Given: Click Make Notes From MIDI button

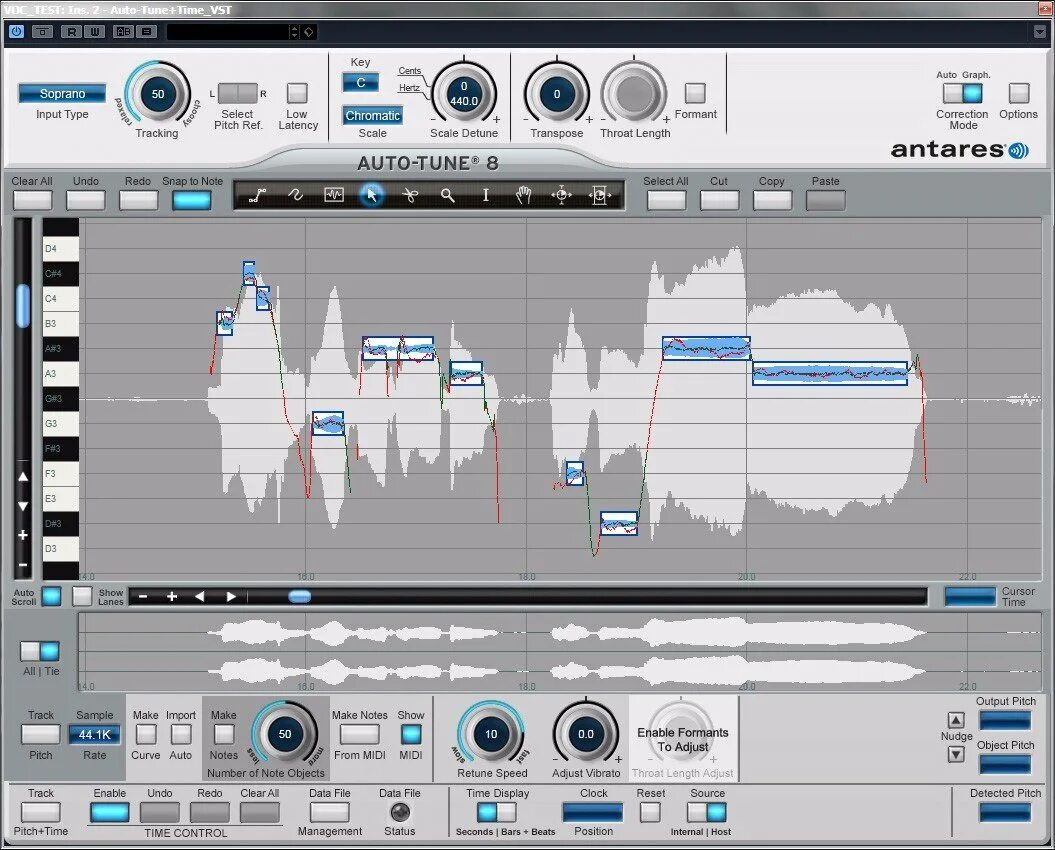Looking at the screenshot, I should (x=359, y=734).
